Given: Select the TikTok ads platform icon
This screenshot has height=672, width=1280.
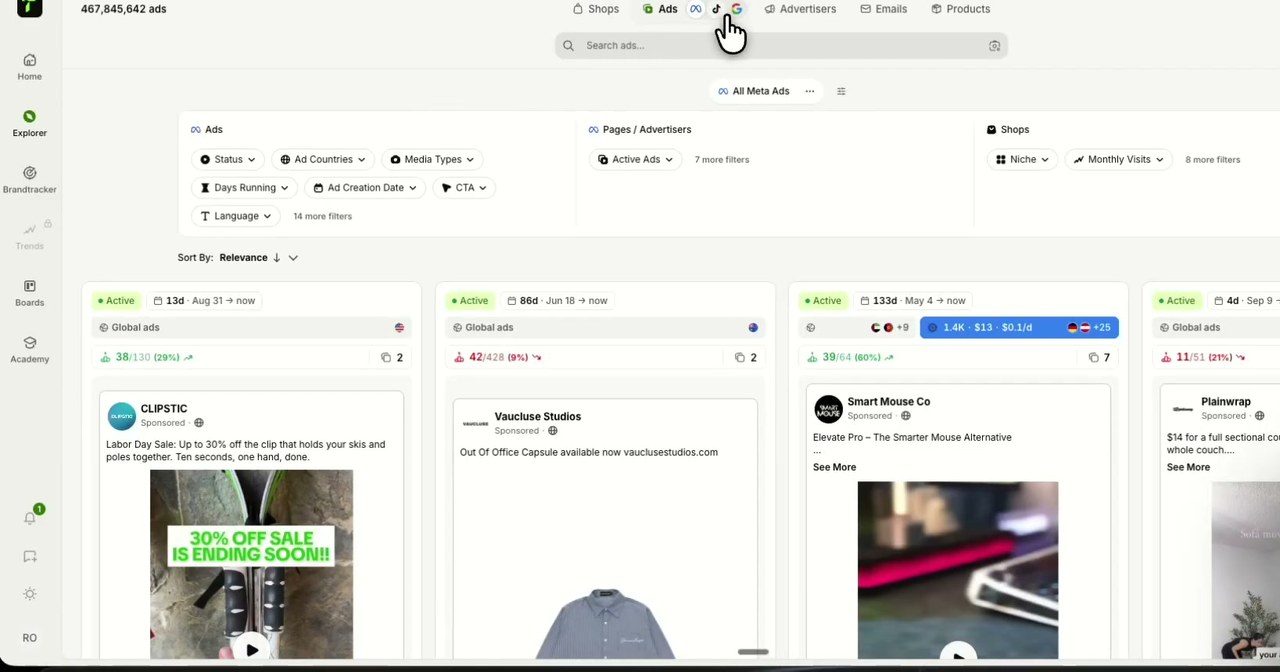Looking at the screenshot, I should click(x=716, y=9).
